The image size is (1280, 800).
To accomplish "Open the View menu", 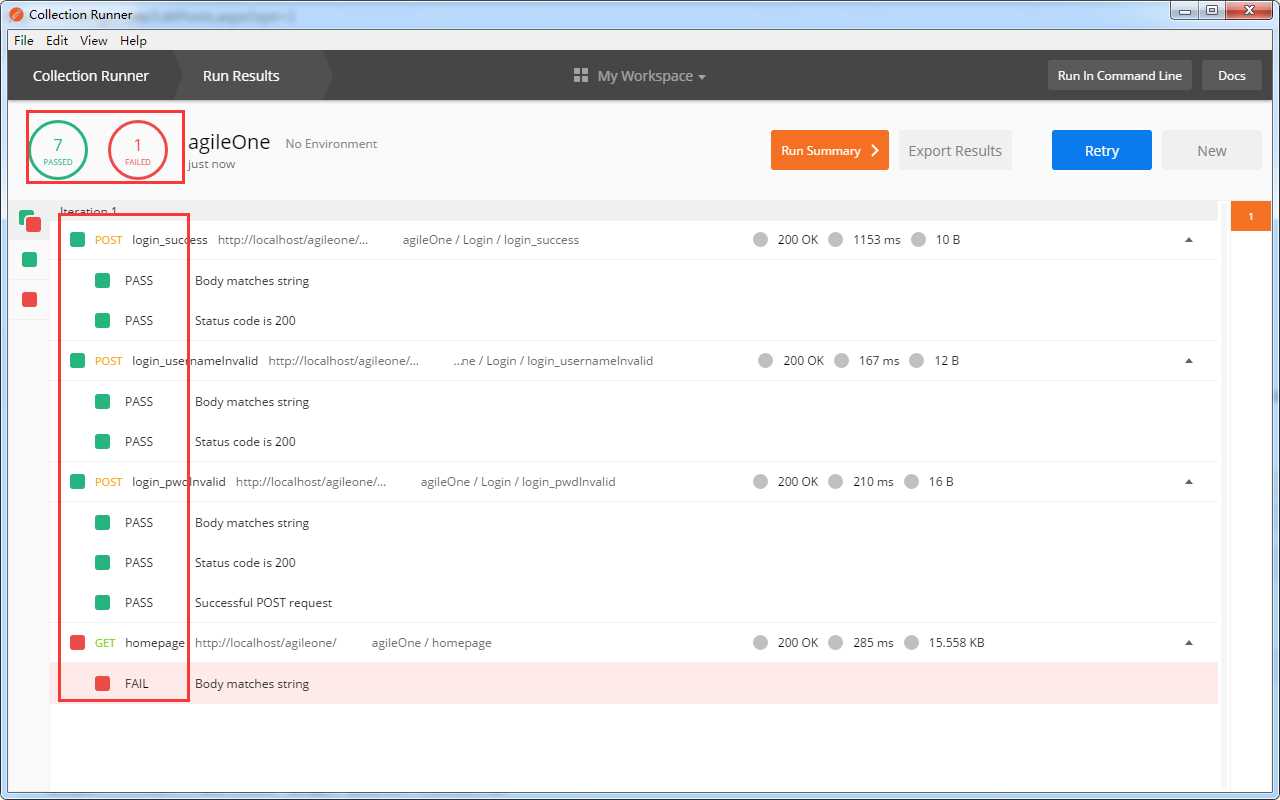I will click(x=93, y=41).
